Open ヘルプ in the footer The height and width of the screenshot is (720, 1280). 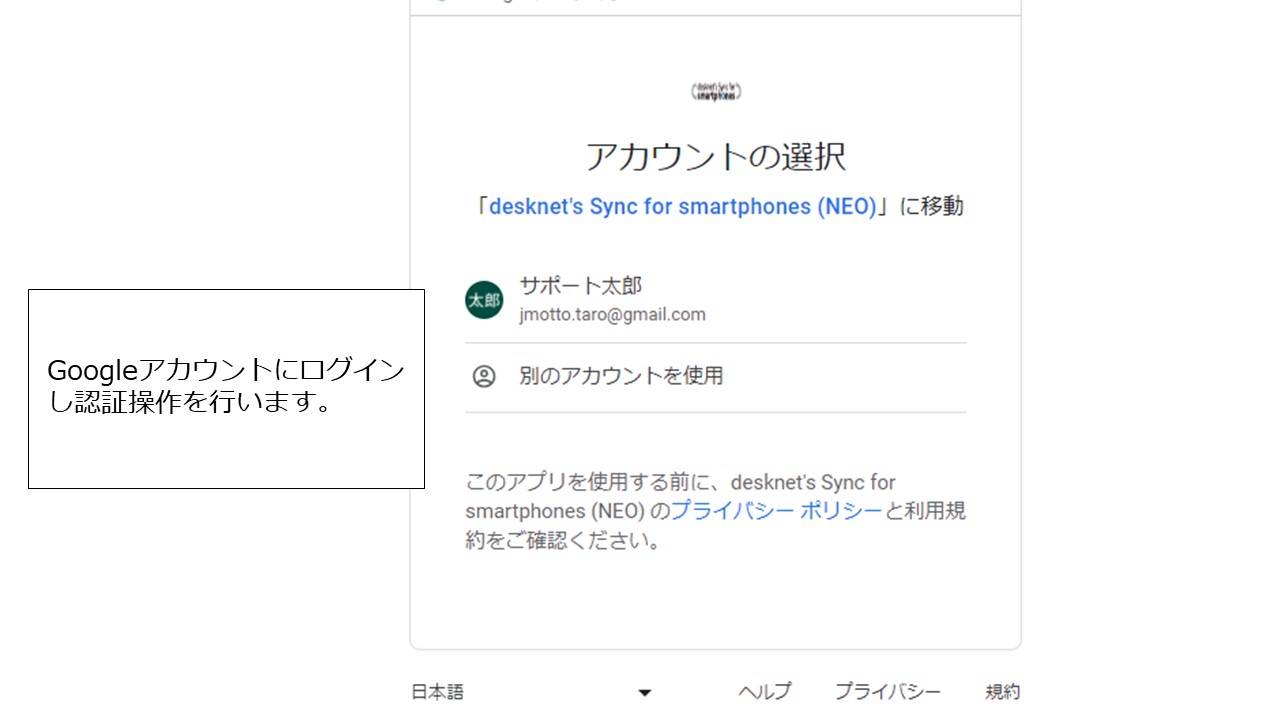764,692
